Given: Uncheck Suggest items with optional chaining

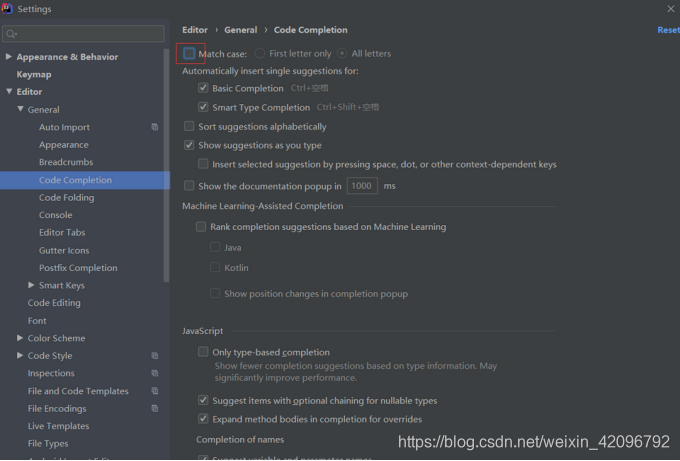Looking at the screenshot, I should click(203, 400).
